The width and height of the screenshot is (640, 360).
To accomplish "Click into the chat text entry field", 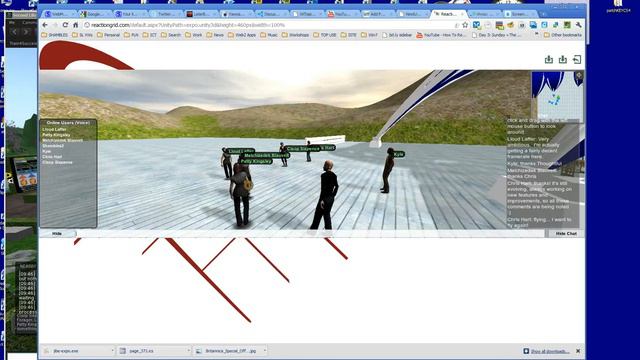I will pyautogui.click(x=310, y=233).
